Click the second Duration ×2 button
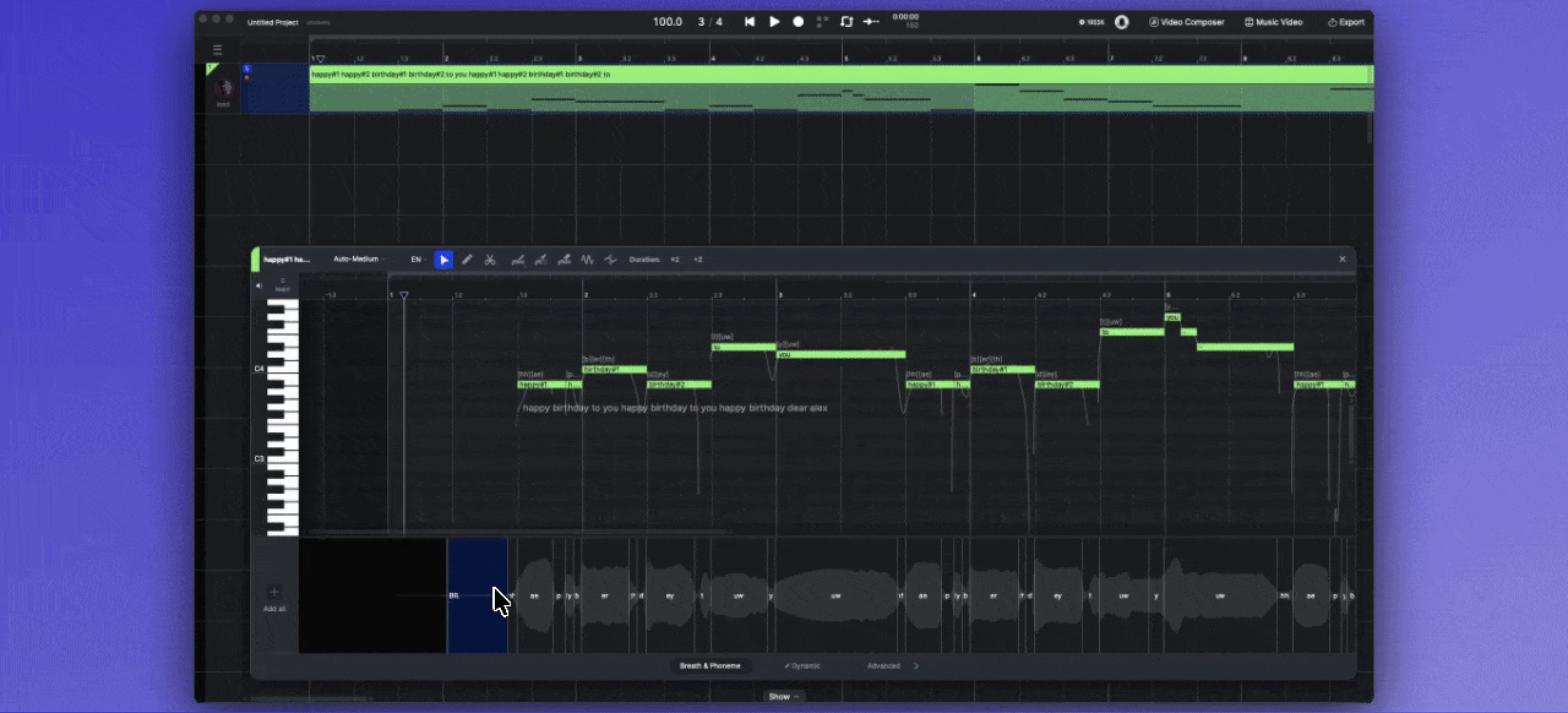Image resolution: width=1568 pixels, height=713 pixels. click(x=698, y=260)
